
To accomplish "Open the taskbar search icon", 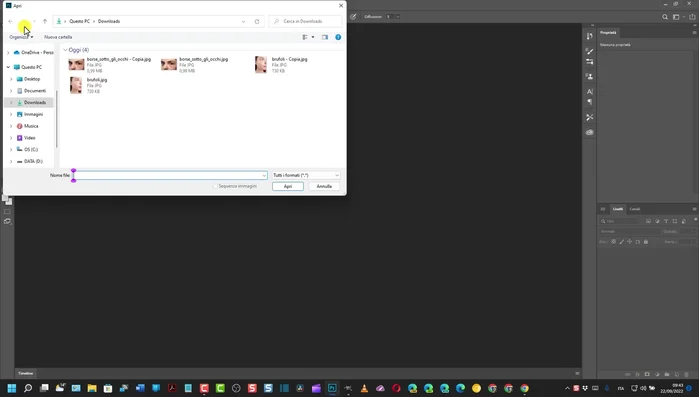I will 28,388.
